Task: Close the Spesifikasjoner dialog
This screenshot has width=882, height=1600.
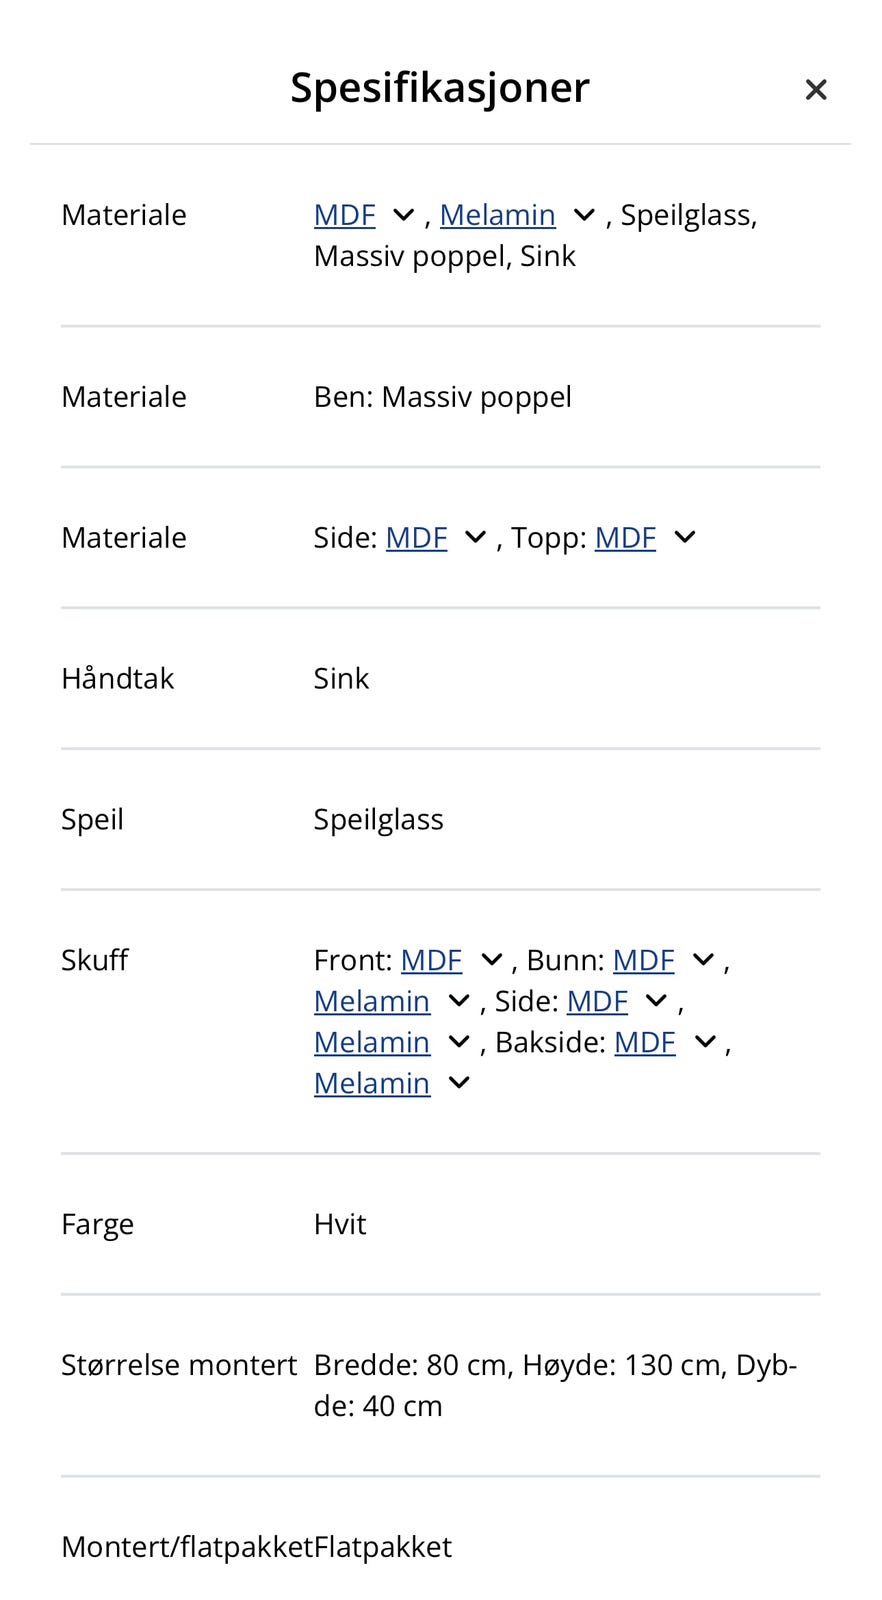Action: (816, 90)
